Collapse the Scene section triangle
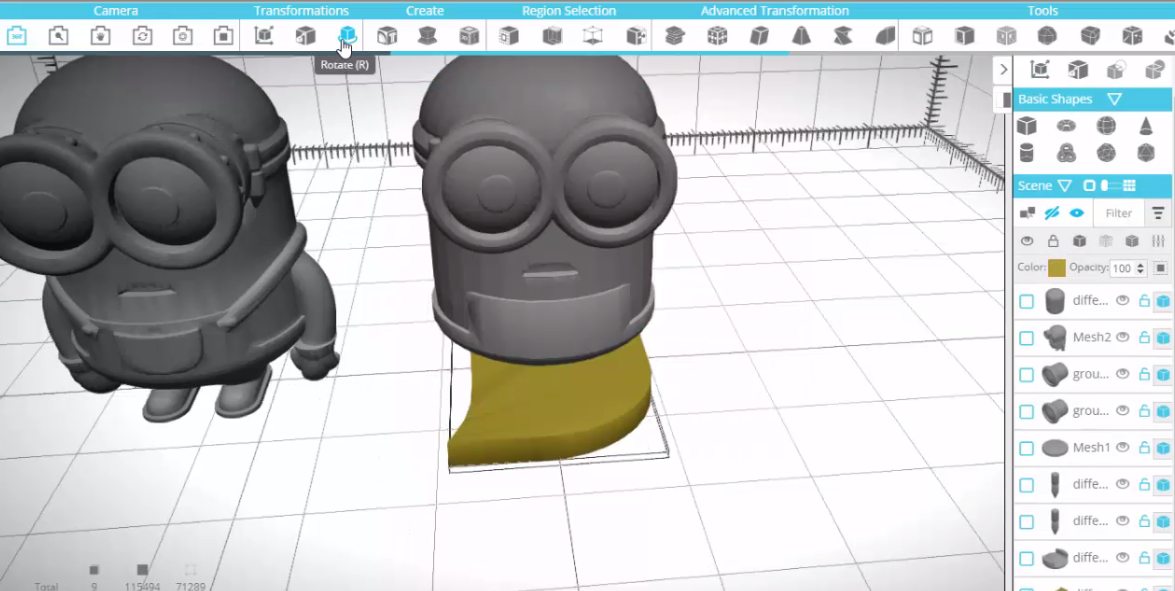The width and height of the screenshot is (1175, 591). 1065,185
